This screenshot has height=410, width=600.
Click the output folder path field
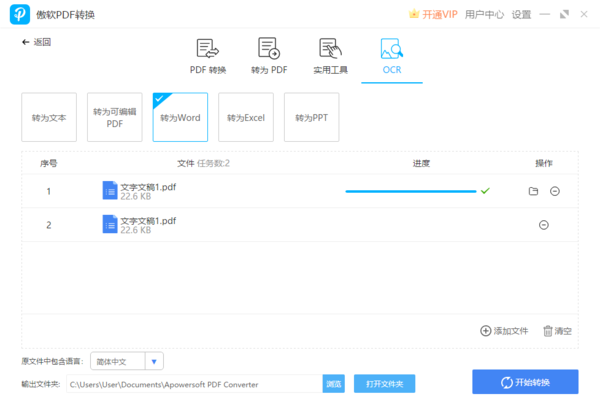[193, 384]
